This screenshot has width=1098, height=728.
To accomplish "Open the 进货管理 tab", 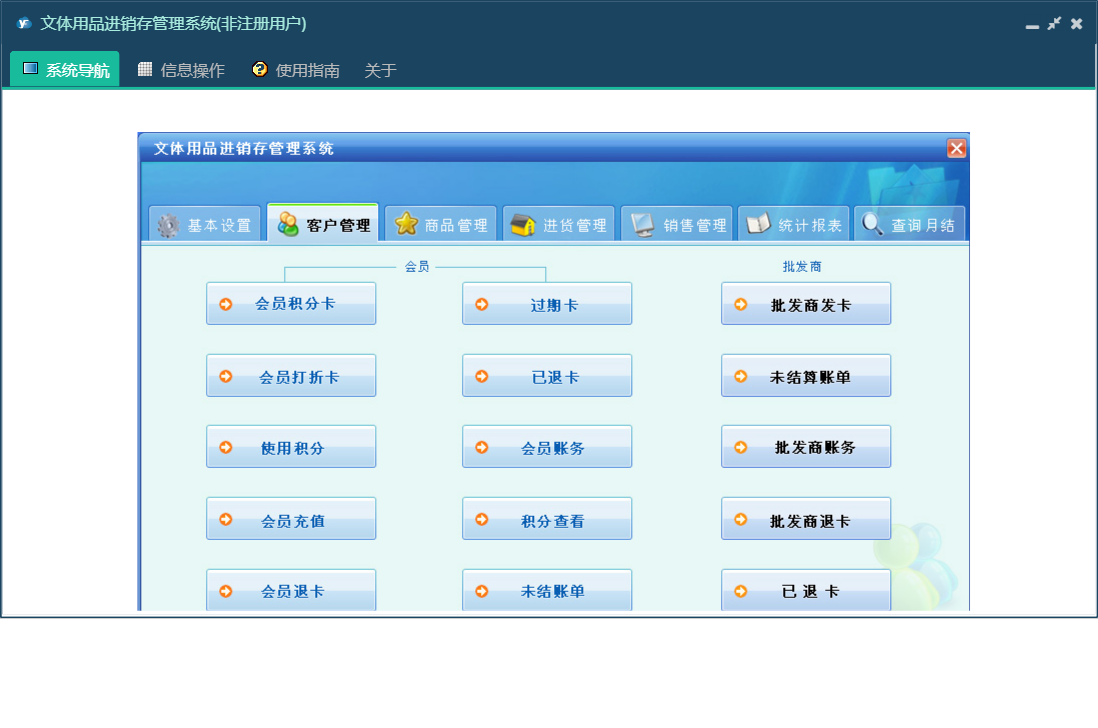I will pos(559,224).
